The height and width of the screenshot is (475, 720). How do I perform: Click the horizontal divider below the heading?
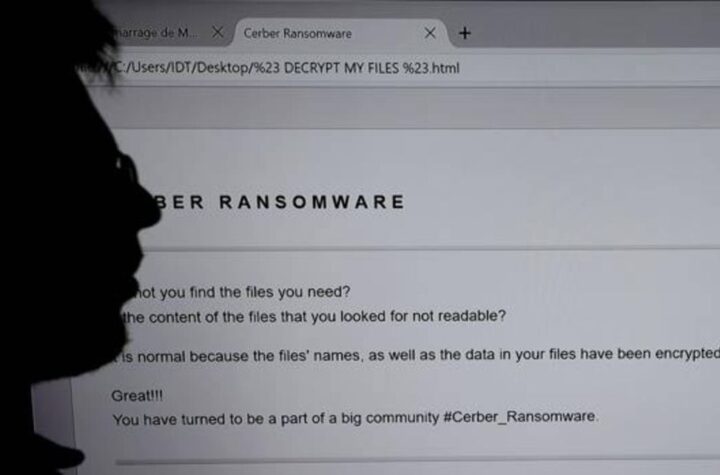click(427, 249)
